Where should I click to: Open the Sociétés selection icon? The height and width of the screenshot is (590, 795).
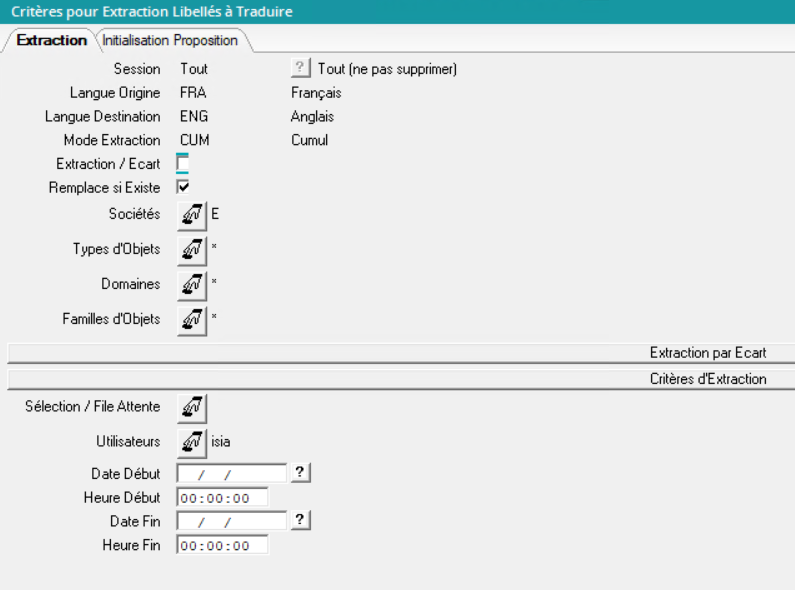[192, 215]
